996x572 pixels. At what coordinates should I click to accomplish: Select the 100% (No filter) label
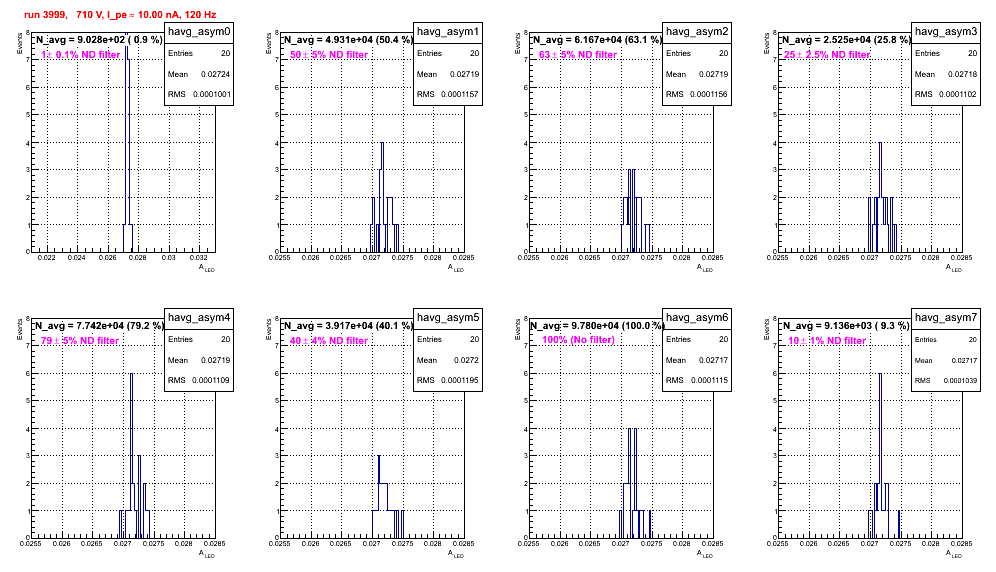[578, 340]
